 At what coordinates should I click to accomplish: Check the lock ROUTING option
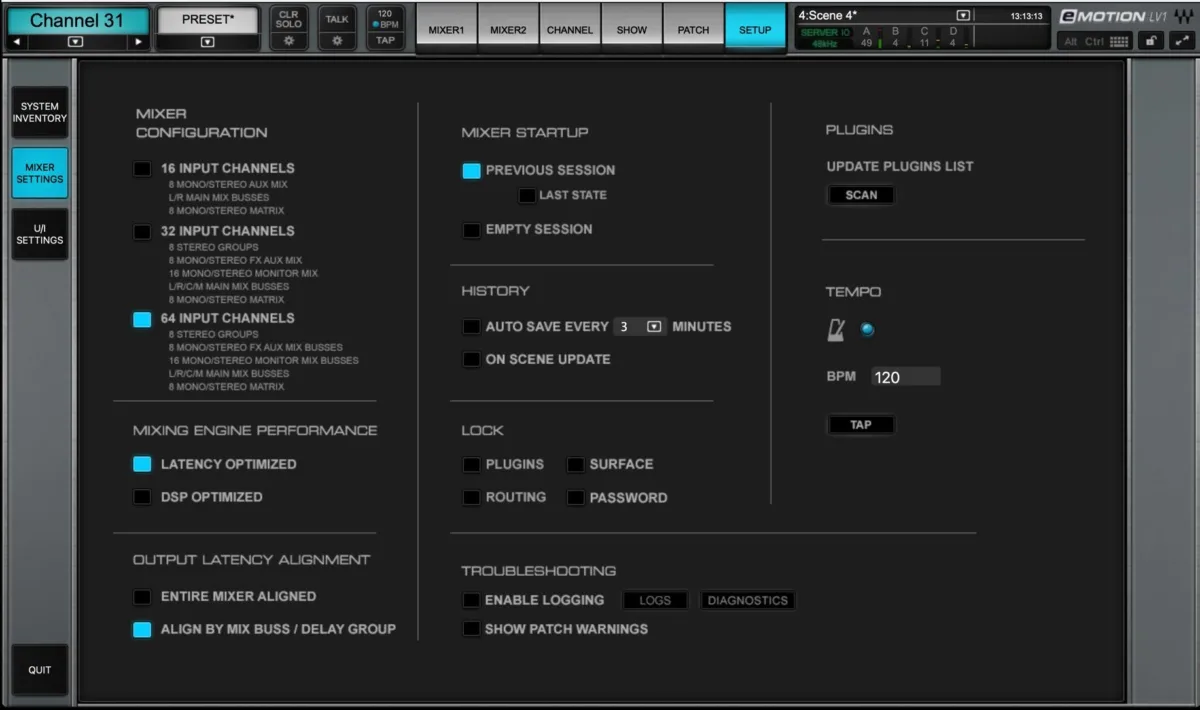coord(471,497)
